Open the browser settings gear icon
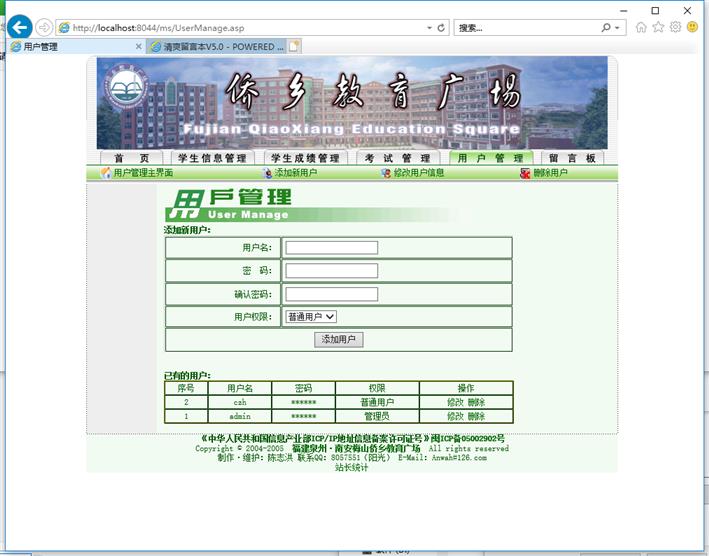 click(675, 28)
